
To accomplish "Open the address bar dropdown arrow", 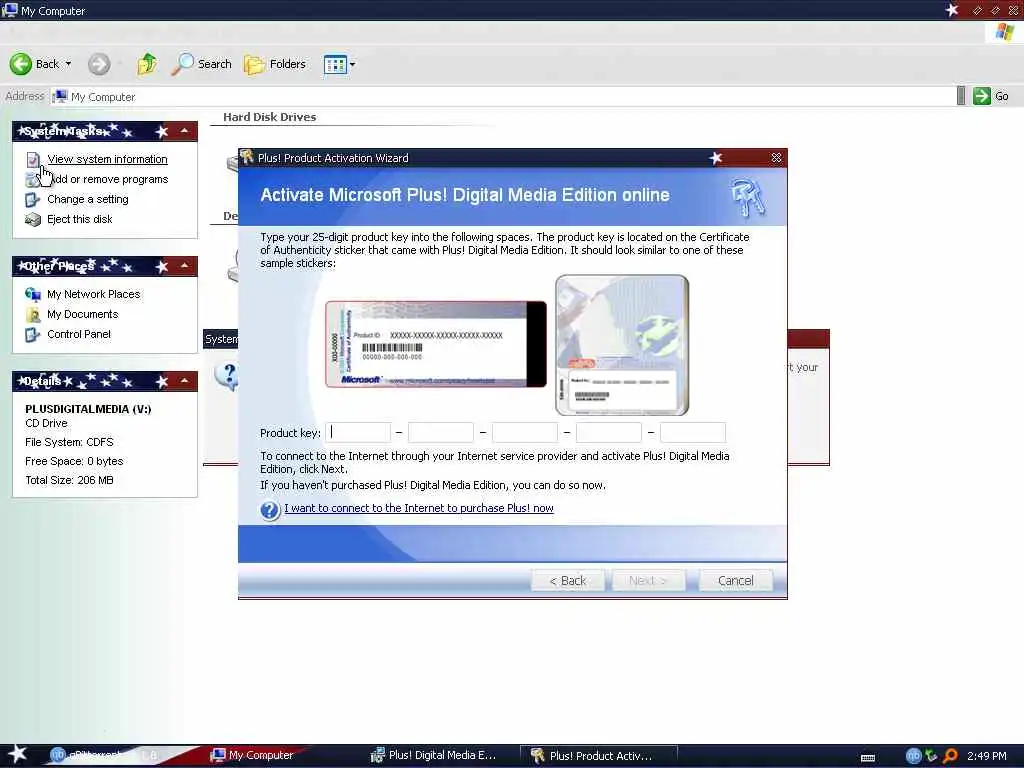I will [961, 96].
